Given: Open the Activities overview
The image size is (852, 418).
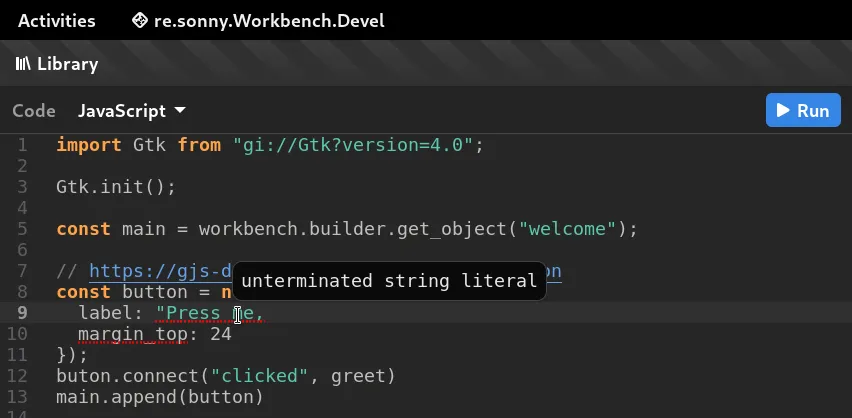Looking at the screenshot, I should click(57, 21).
